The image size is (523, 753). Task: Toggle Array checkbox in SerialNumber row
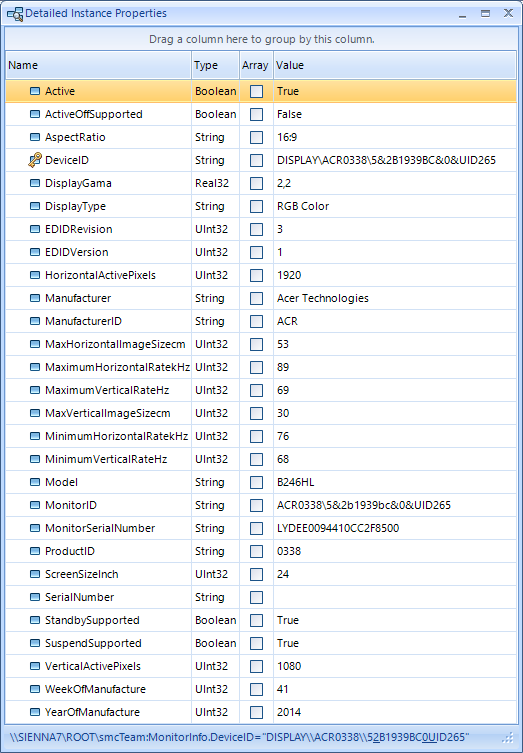[256, 597]
